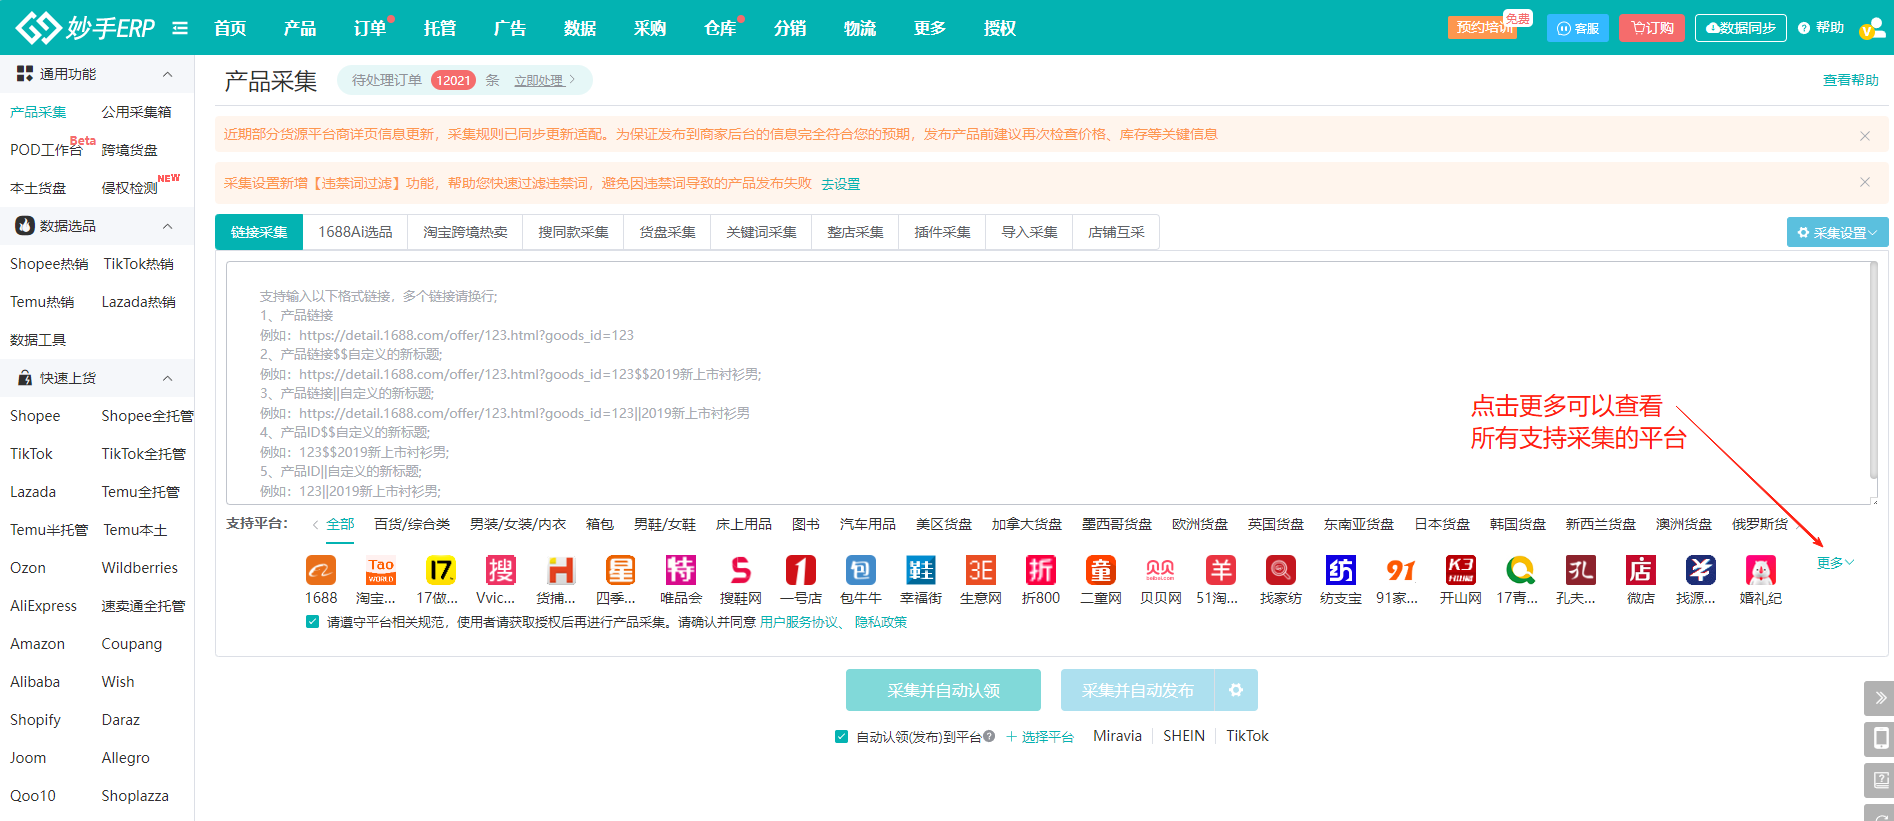Viewport: 1894px width, 821px height.
Task: Click the 微店 platform icon
Action: tap(1641, 571)
